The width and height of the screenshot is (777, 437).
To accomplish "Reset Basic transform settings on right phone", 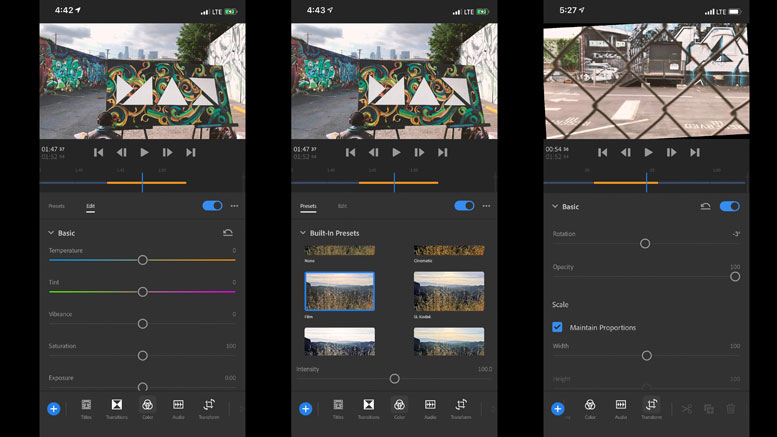I will point(705,206).
